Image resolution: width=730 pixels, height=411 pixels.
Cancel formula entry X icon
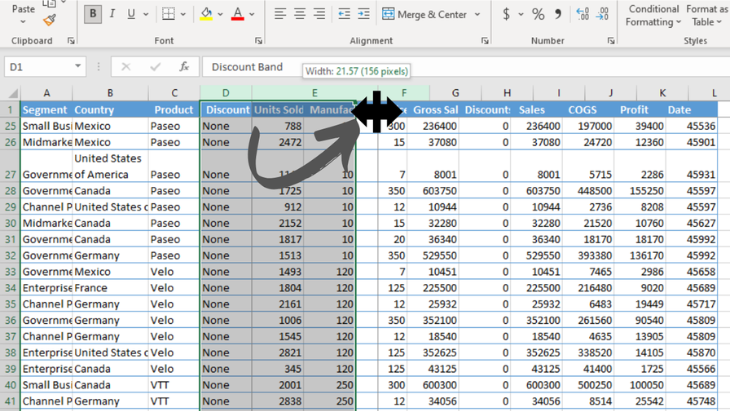point(126,67)
